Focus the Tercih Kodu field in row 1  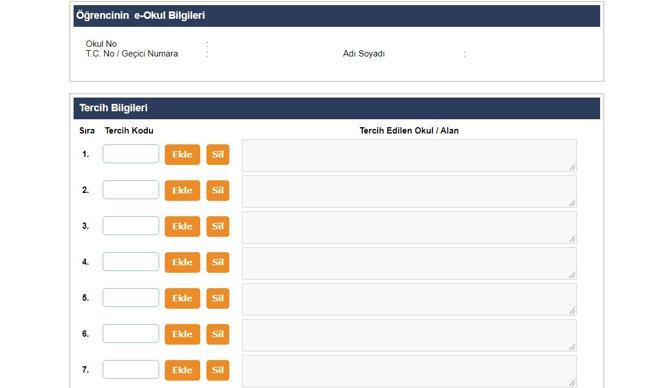[130, 154]
